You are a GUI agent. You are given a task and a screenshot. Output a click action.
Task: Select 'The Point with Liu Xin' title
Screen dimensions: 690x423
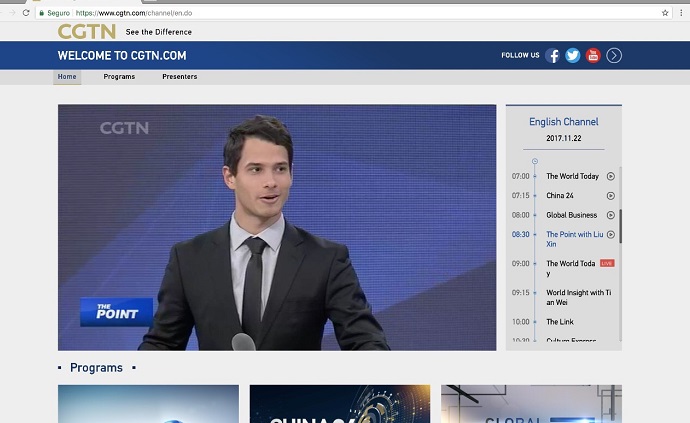click(575, 239)
